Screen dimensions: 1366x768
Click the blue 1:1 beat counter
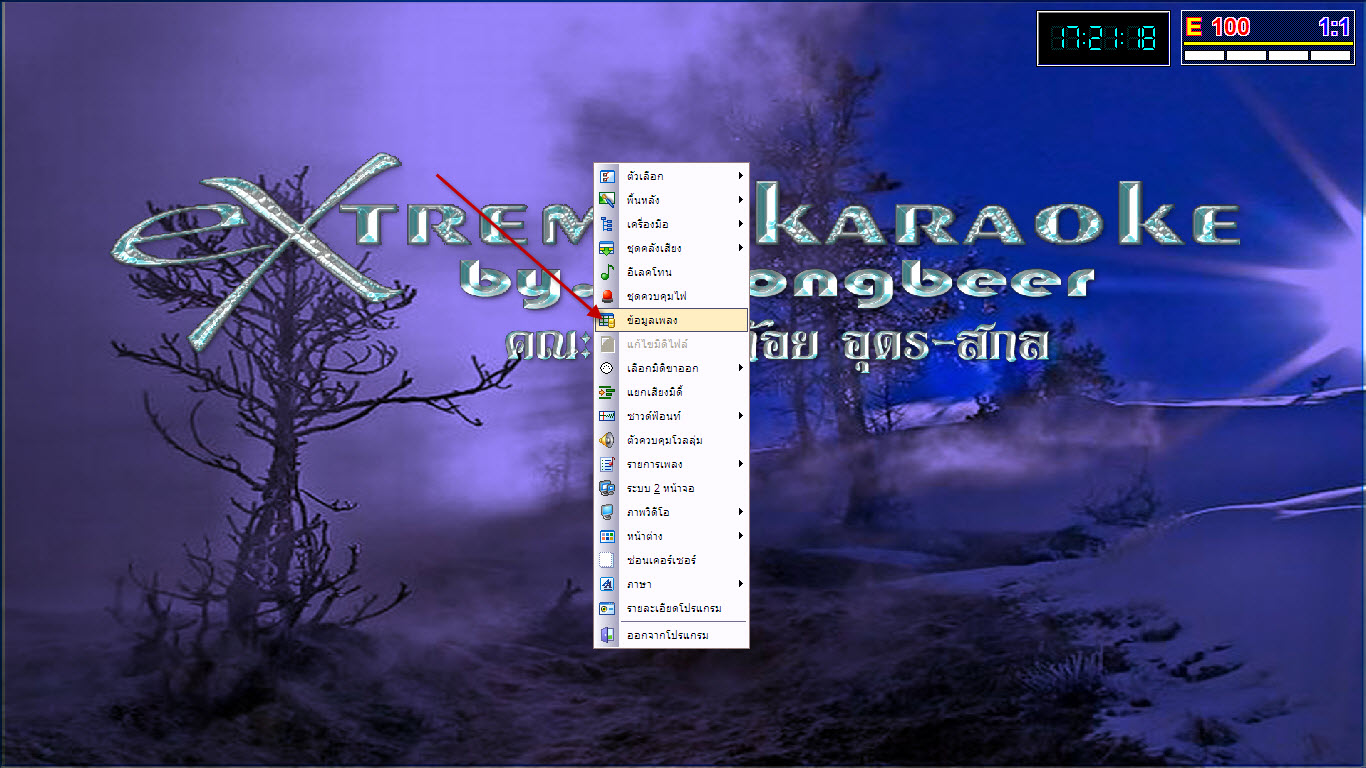pyautogui.click(x=1334, y=27)
